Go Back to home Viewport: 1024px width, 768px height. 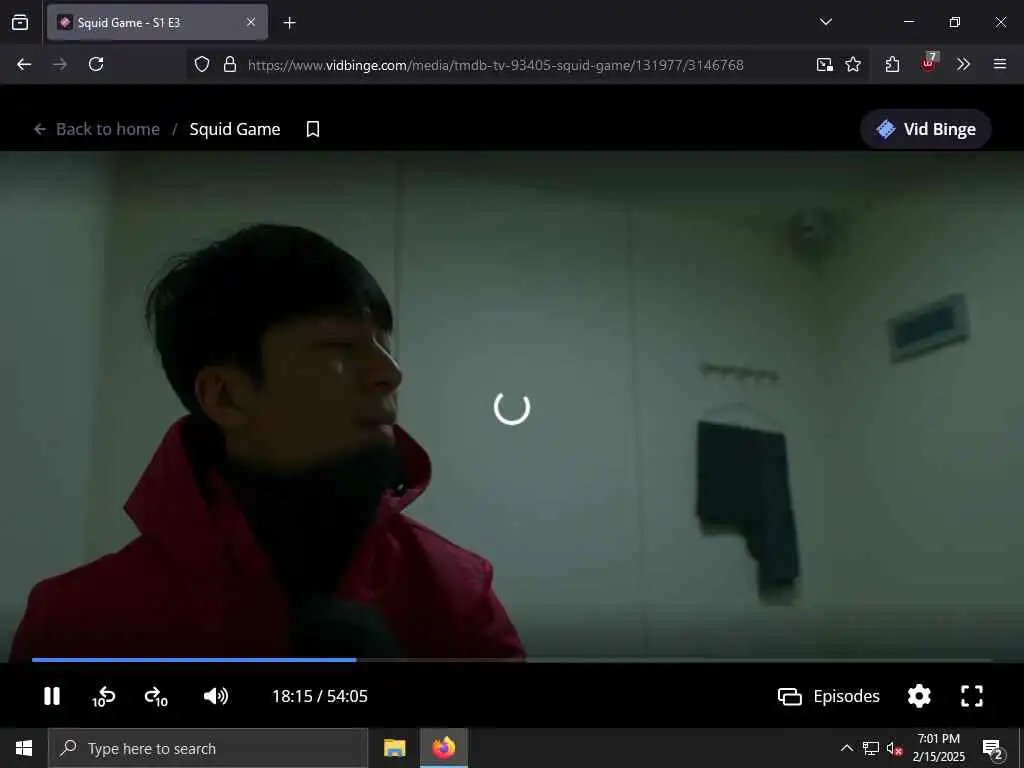97,129
